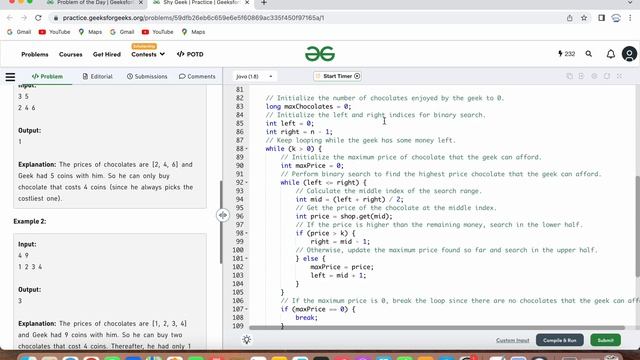This screenshot has width=640, height=360.
Task: Collapse the code fold arrow at line 88
Action: (x=246, y=149)
